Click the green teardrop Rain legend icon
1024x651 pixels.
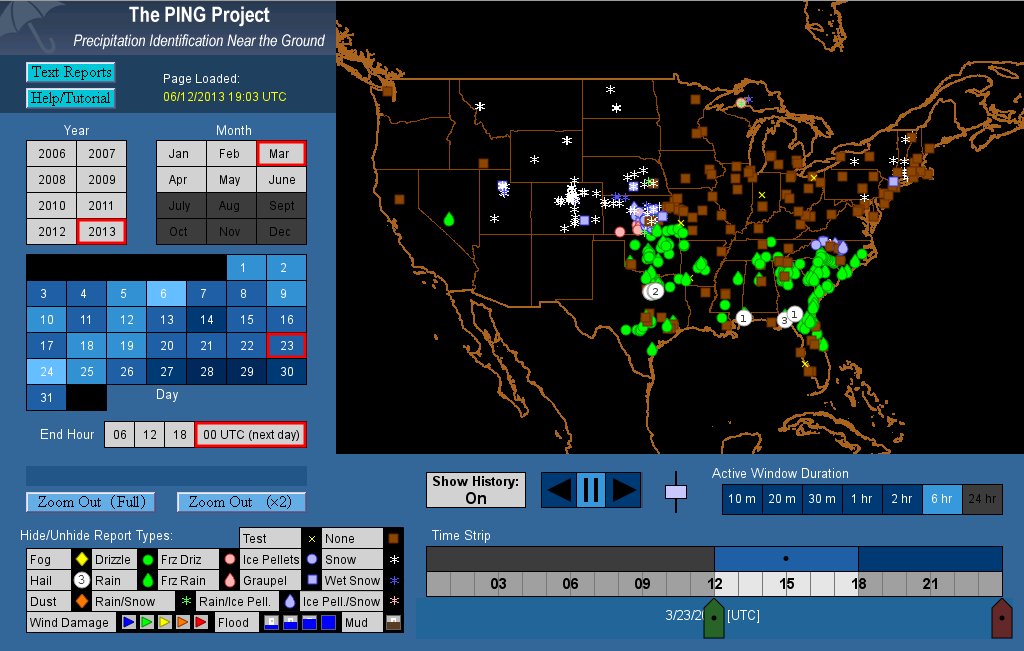pos(147,580)
